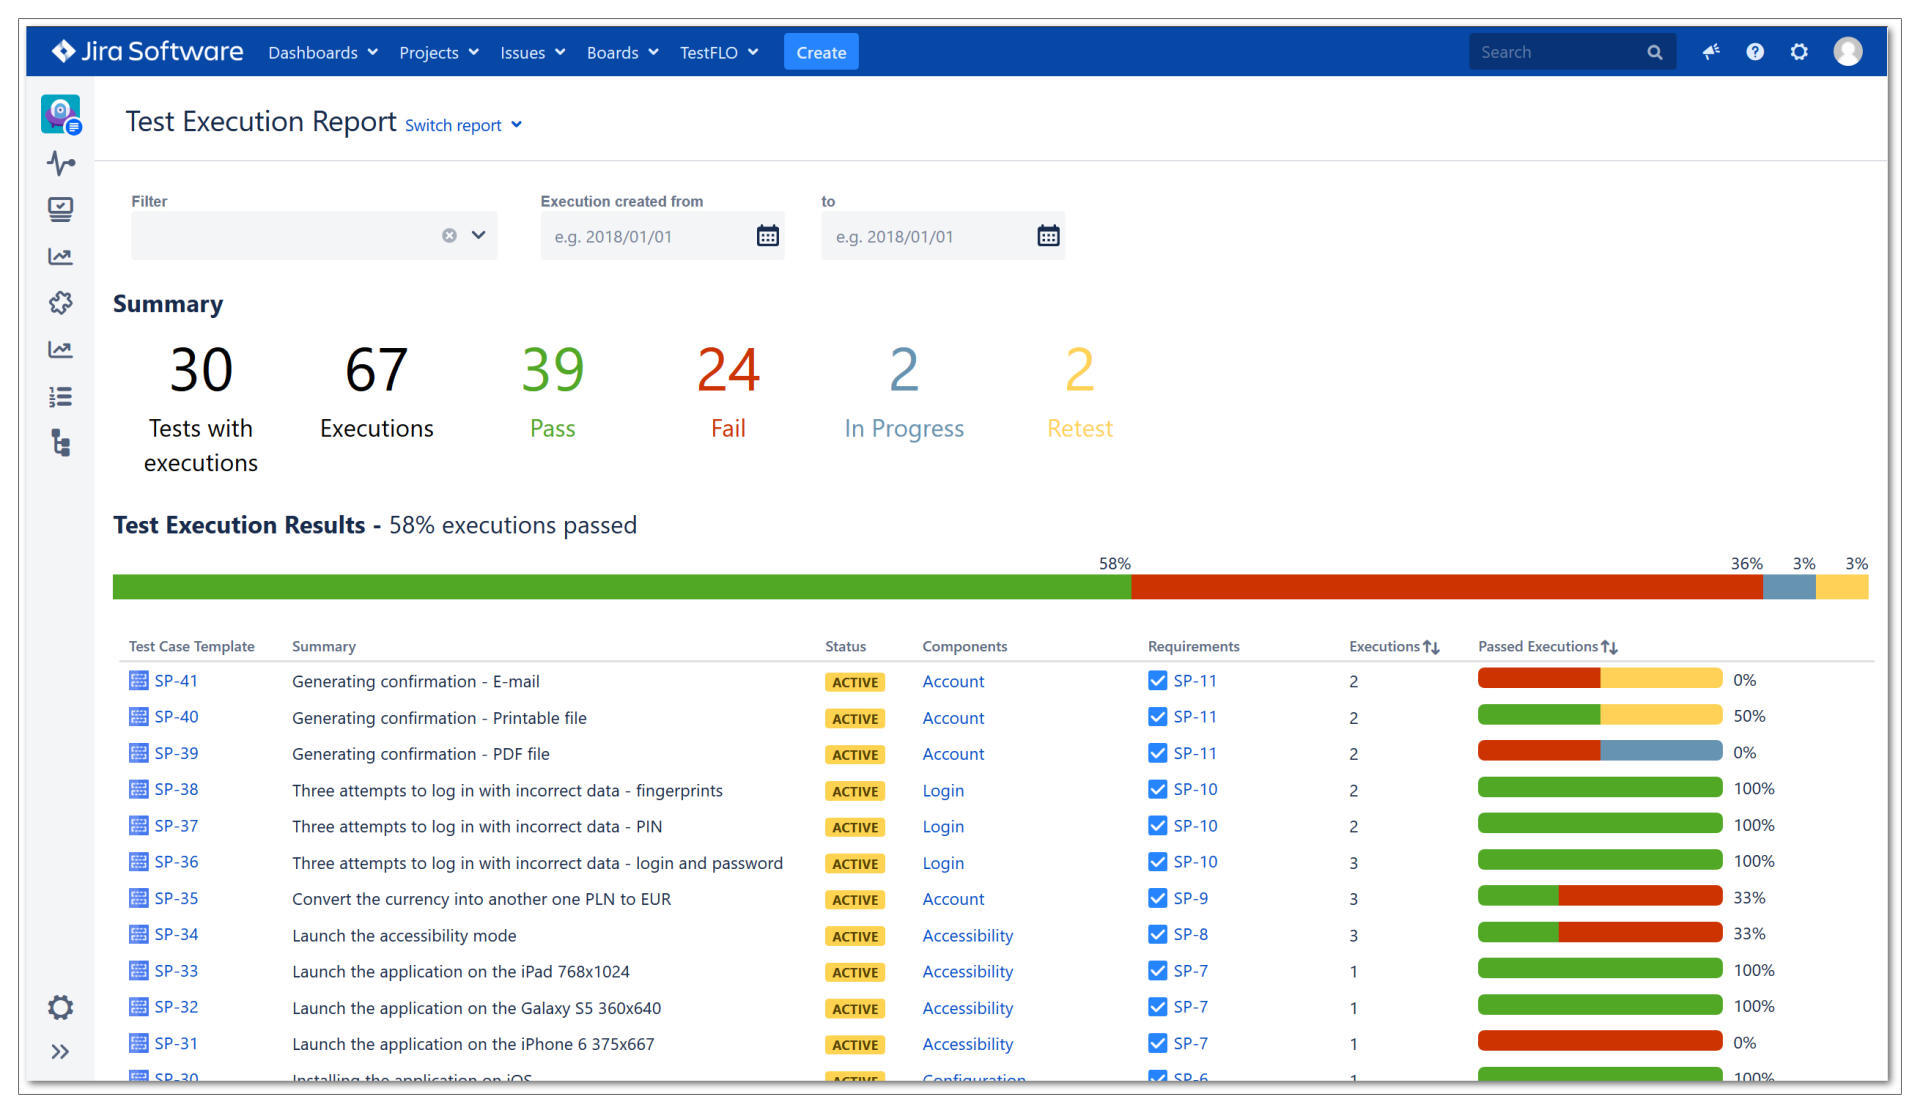Open the board monitor icon in sidebar

point(61,209)
